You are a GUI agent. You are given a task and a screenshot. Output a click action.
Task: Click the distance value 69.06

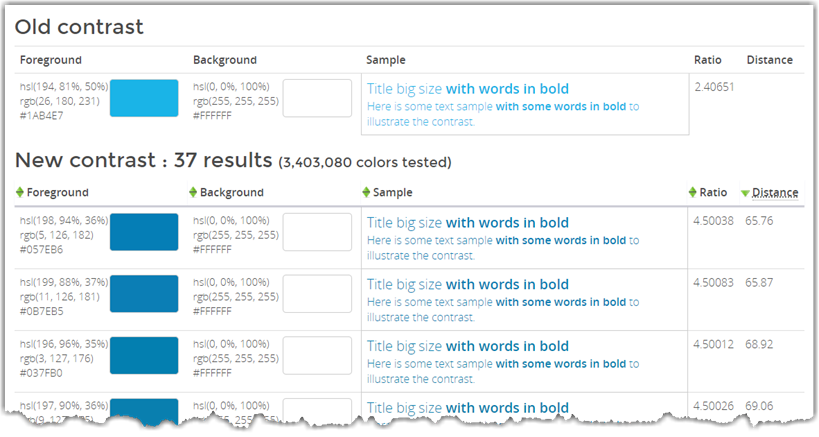[x=759, y=406]
